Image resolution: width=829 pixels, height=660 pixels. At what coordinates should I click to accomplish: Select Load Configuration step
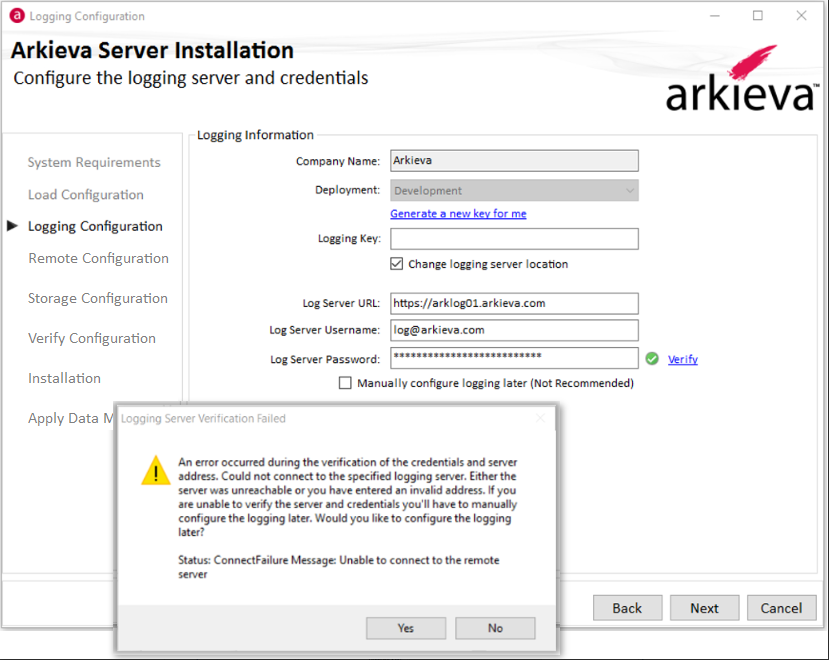(86, 195)
